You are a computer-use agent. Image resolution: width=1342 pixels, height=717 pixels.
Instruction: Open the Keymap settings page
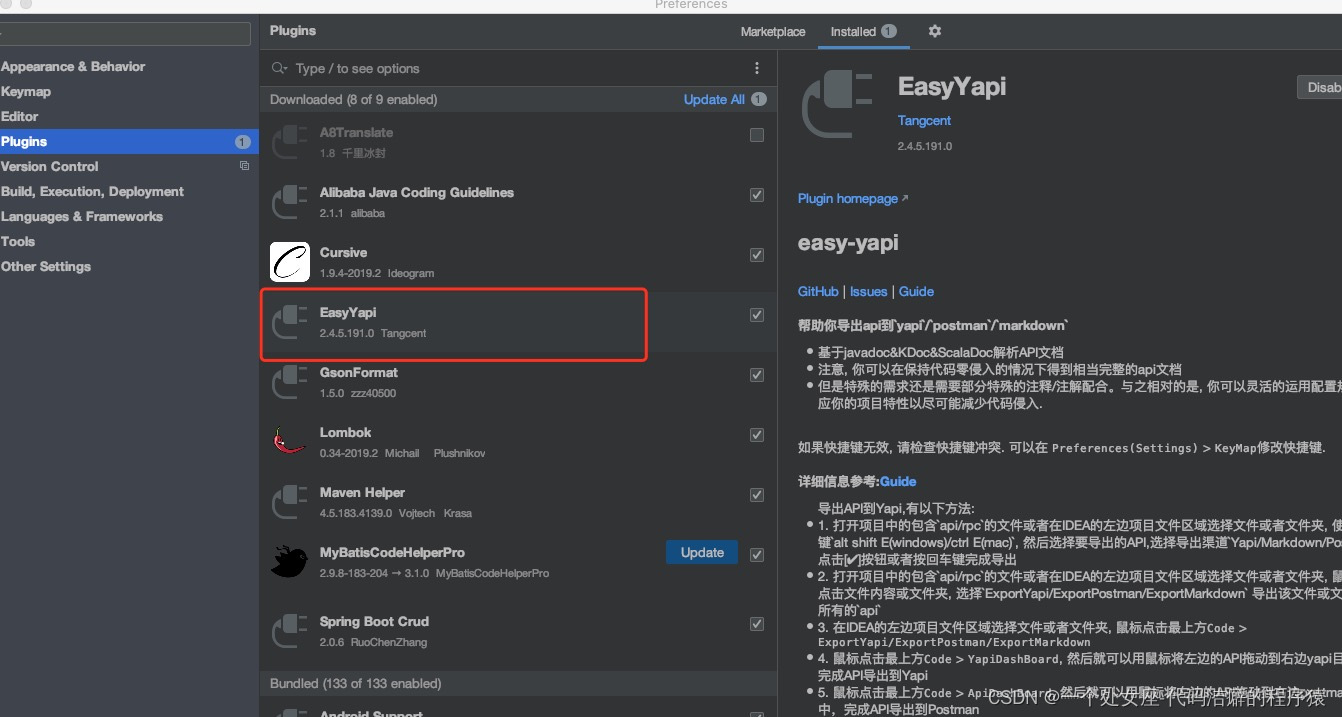click(x=27, y=91)
